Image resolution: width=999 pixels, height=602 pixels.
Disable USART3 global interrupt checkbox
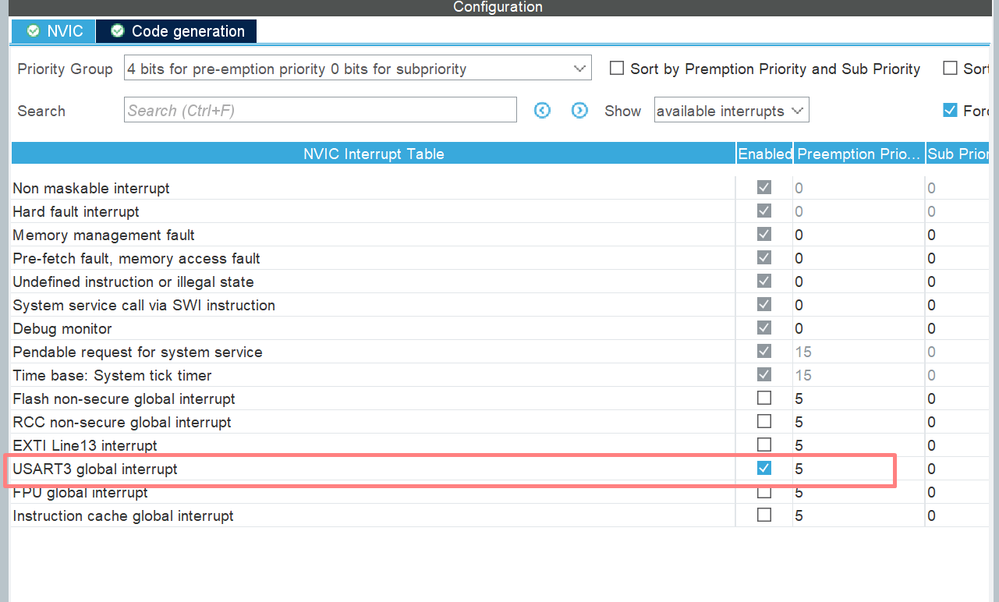[x=764, y=468]
